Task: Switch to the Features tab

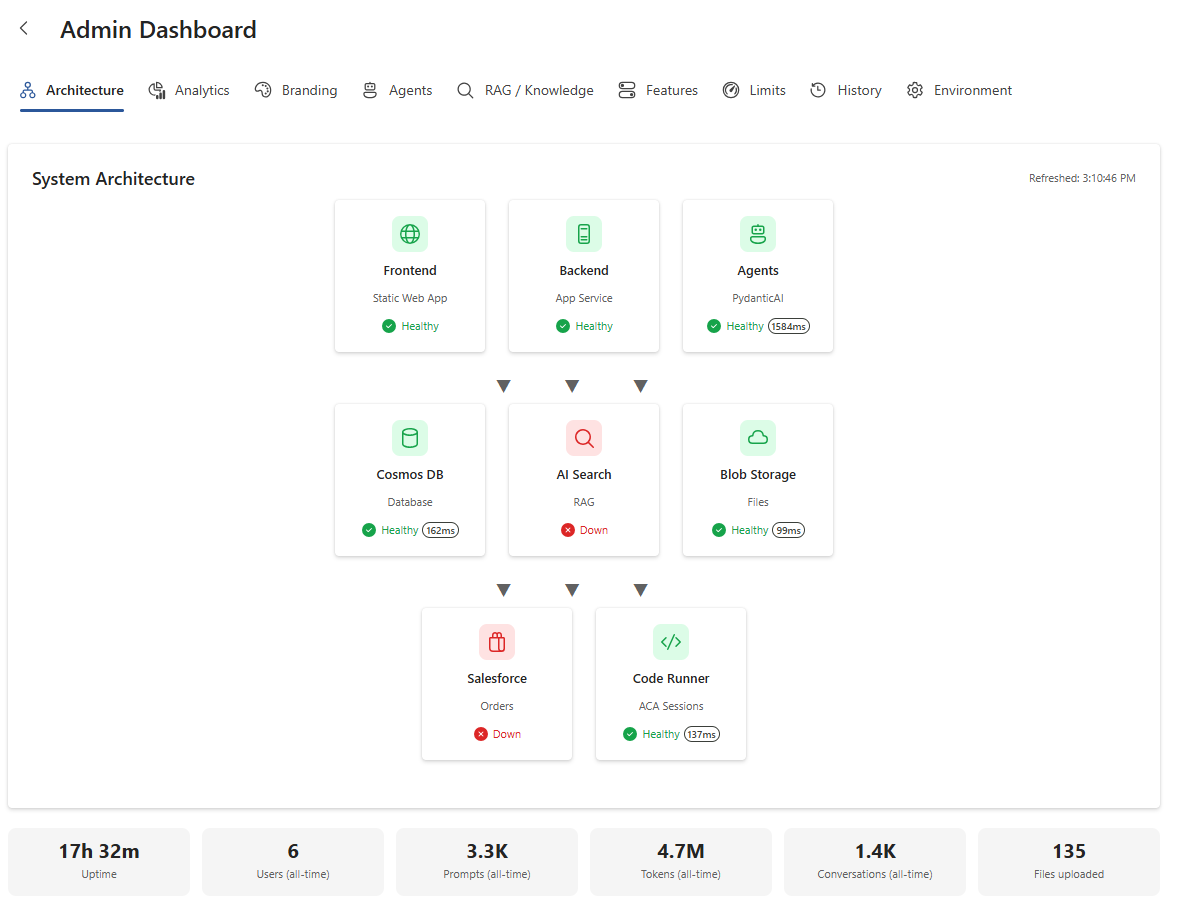Action: pos(658,89)
